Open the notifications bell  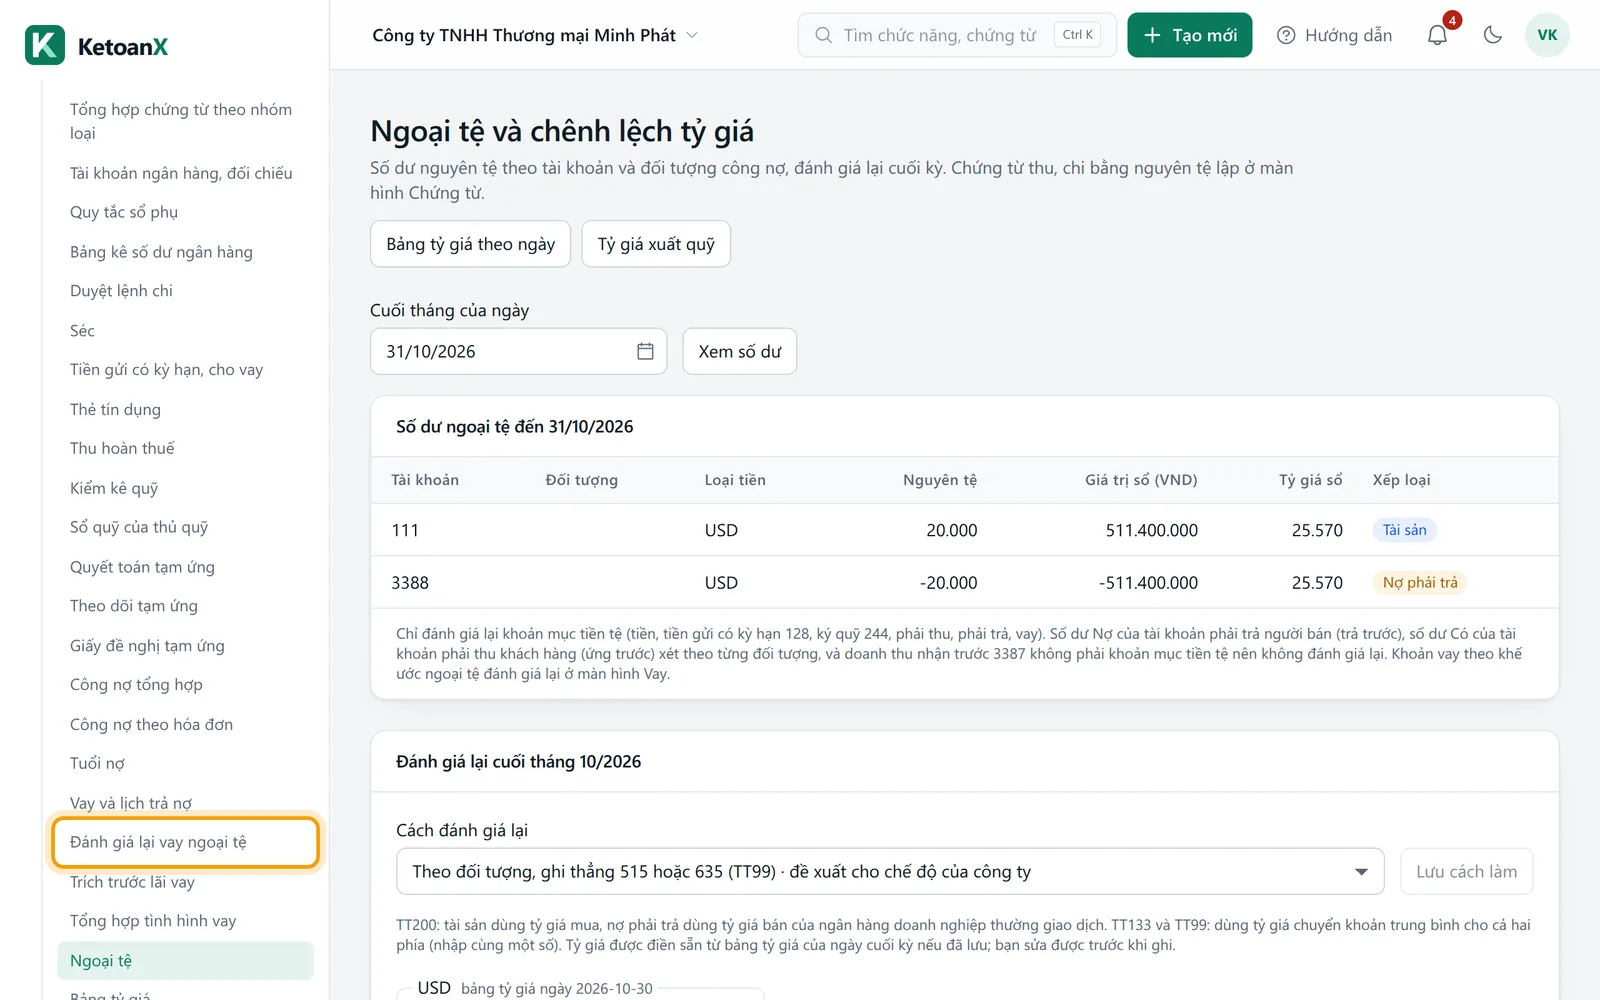pos(1437,35)
